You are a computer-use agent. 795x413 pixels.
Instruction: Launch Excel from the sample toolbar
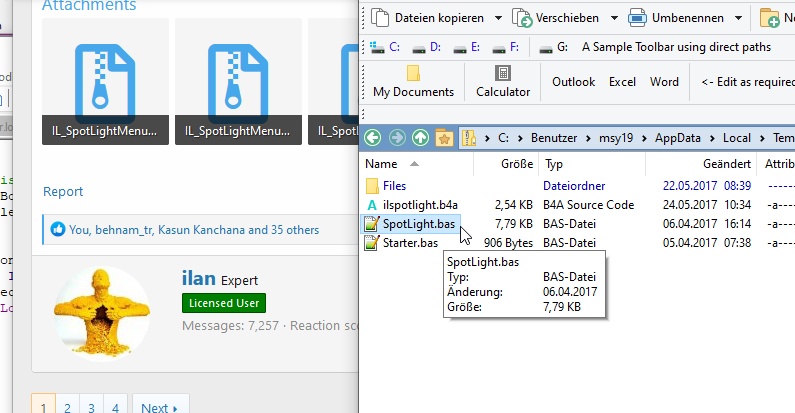(x=622, y=82)
